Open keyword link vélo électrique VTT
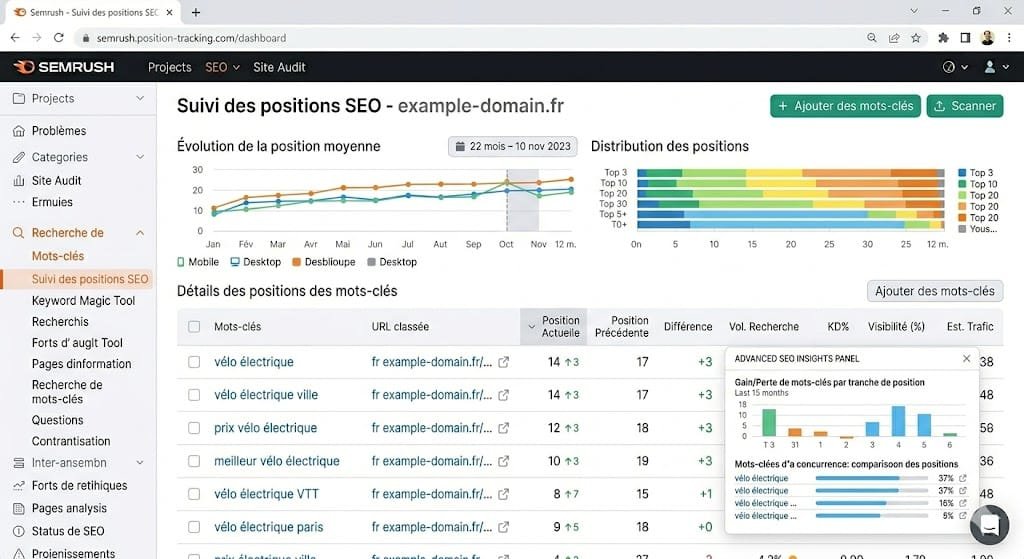This screenshot has width=1024, height=559. click(266, 494)
